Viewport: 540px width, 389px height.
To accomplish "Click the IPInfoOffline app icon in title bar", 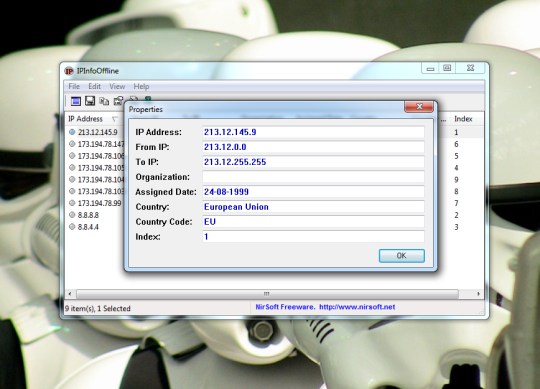I will (x=69, y=71).
